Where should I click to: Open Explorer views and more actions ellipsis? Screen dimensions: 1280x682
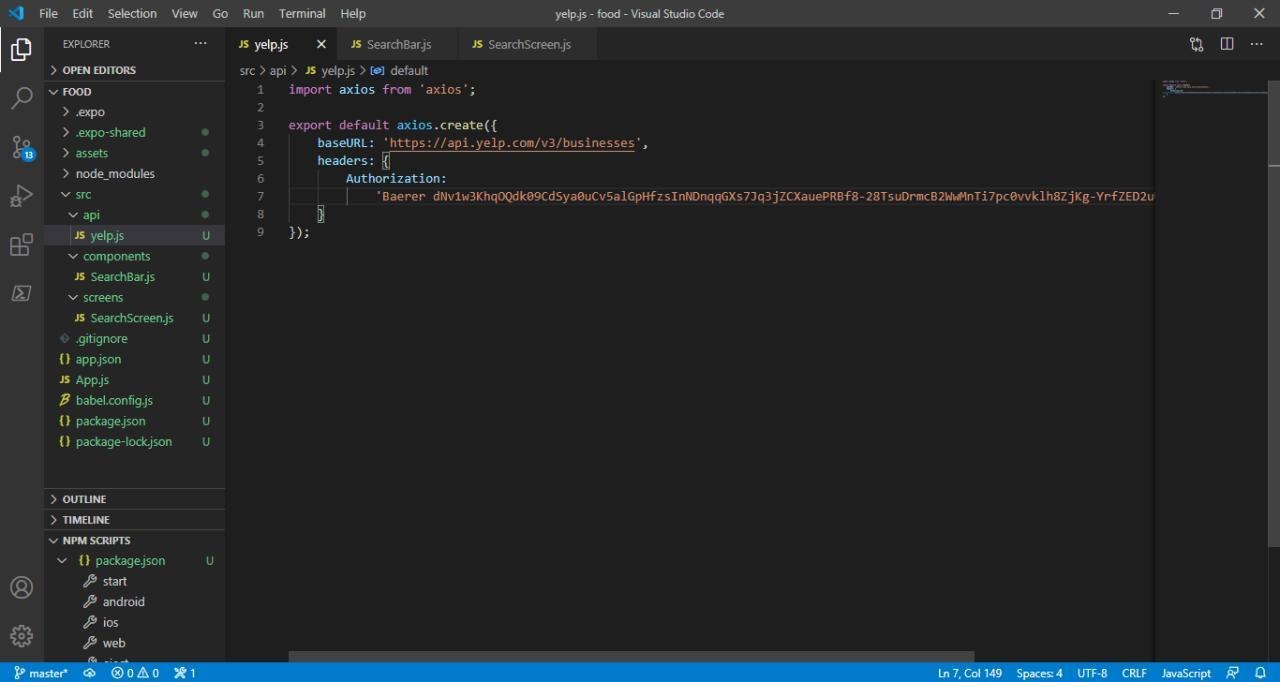click(x=201, y=44)
